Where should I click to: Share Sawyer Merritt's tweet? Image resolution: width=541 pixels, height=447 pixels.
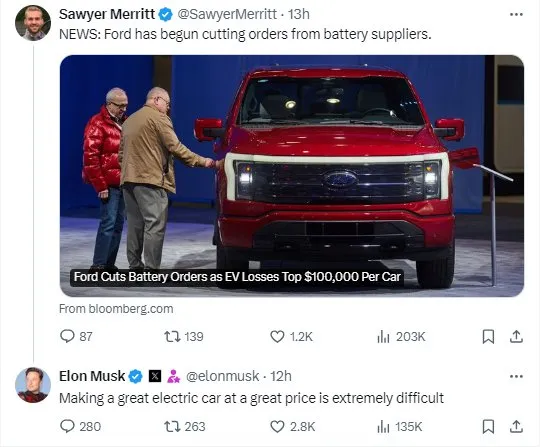(516, 336)
